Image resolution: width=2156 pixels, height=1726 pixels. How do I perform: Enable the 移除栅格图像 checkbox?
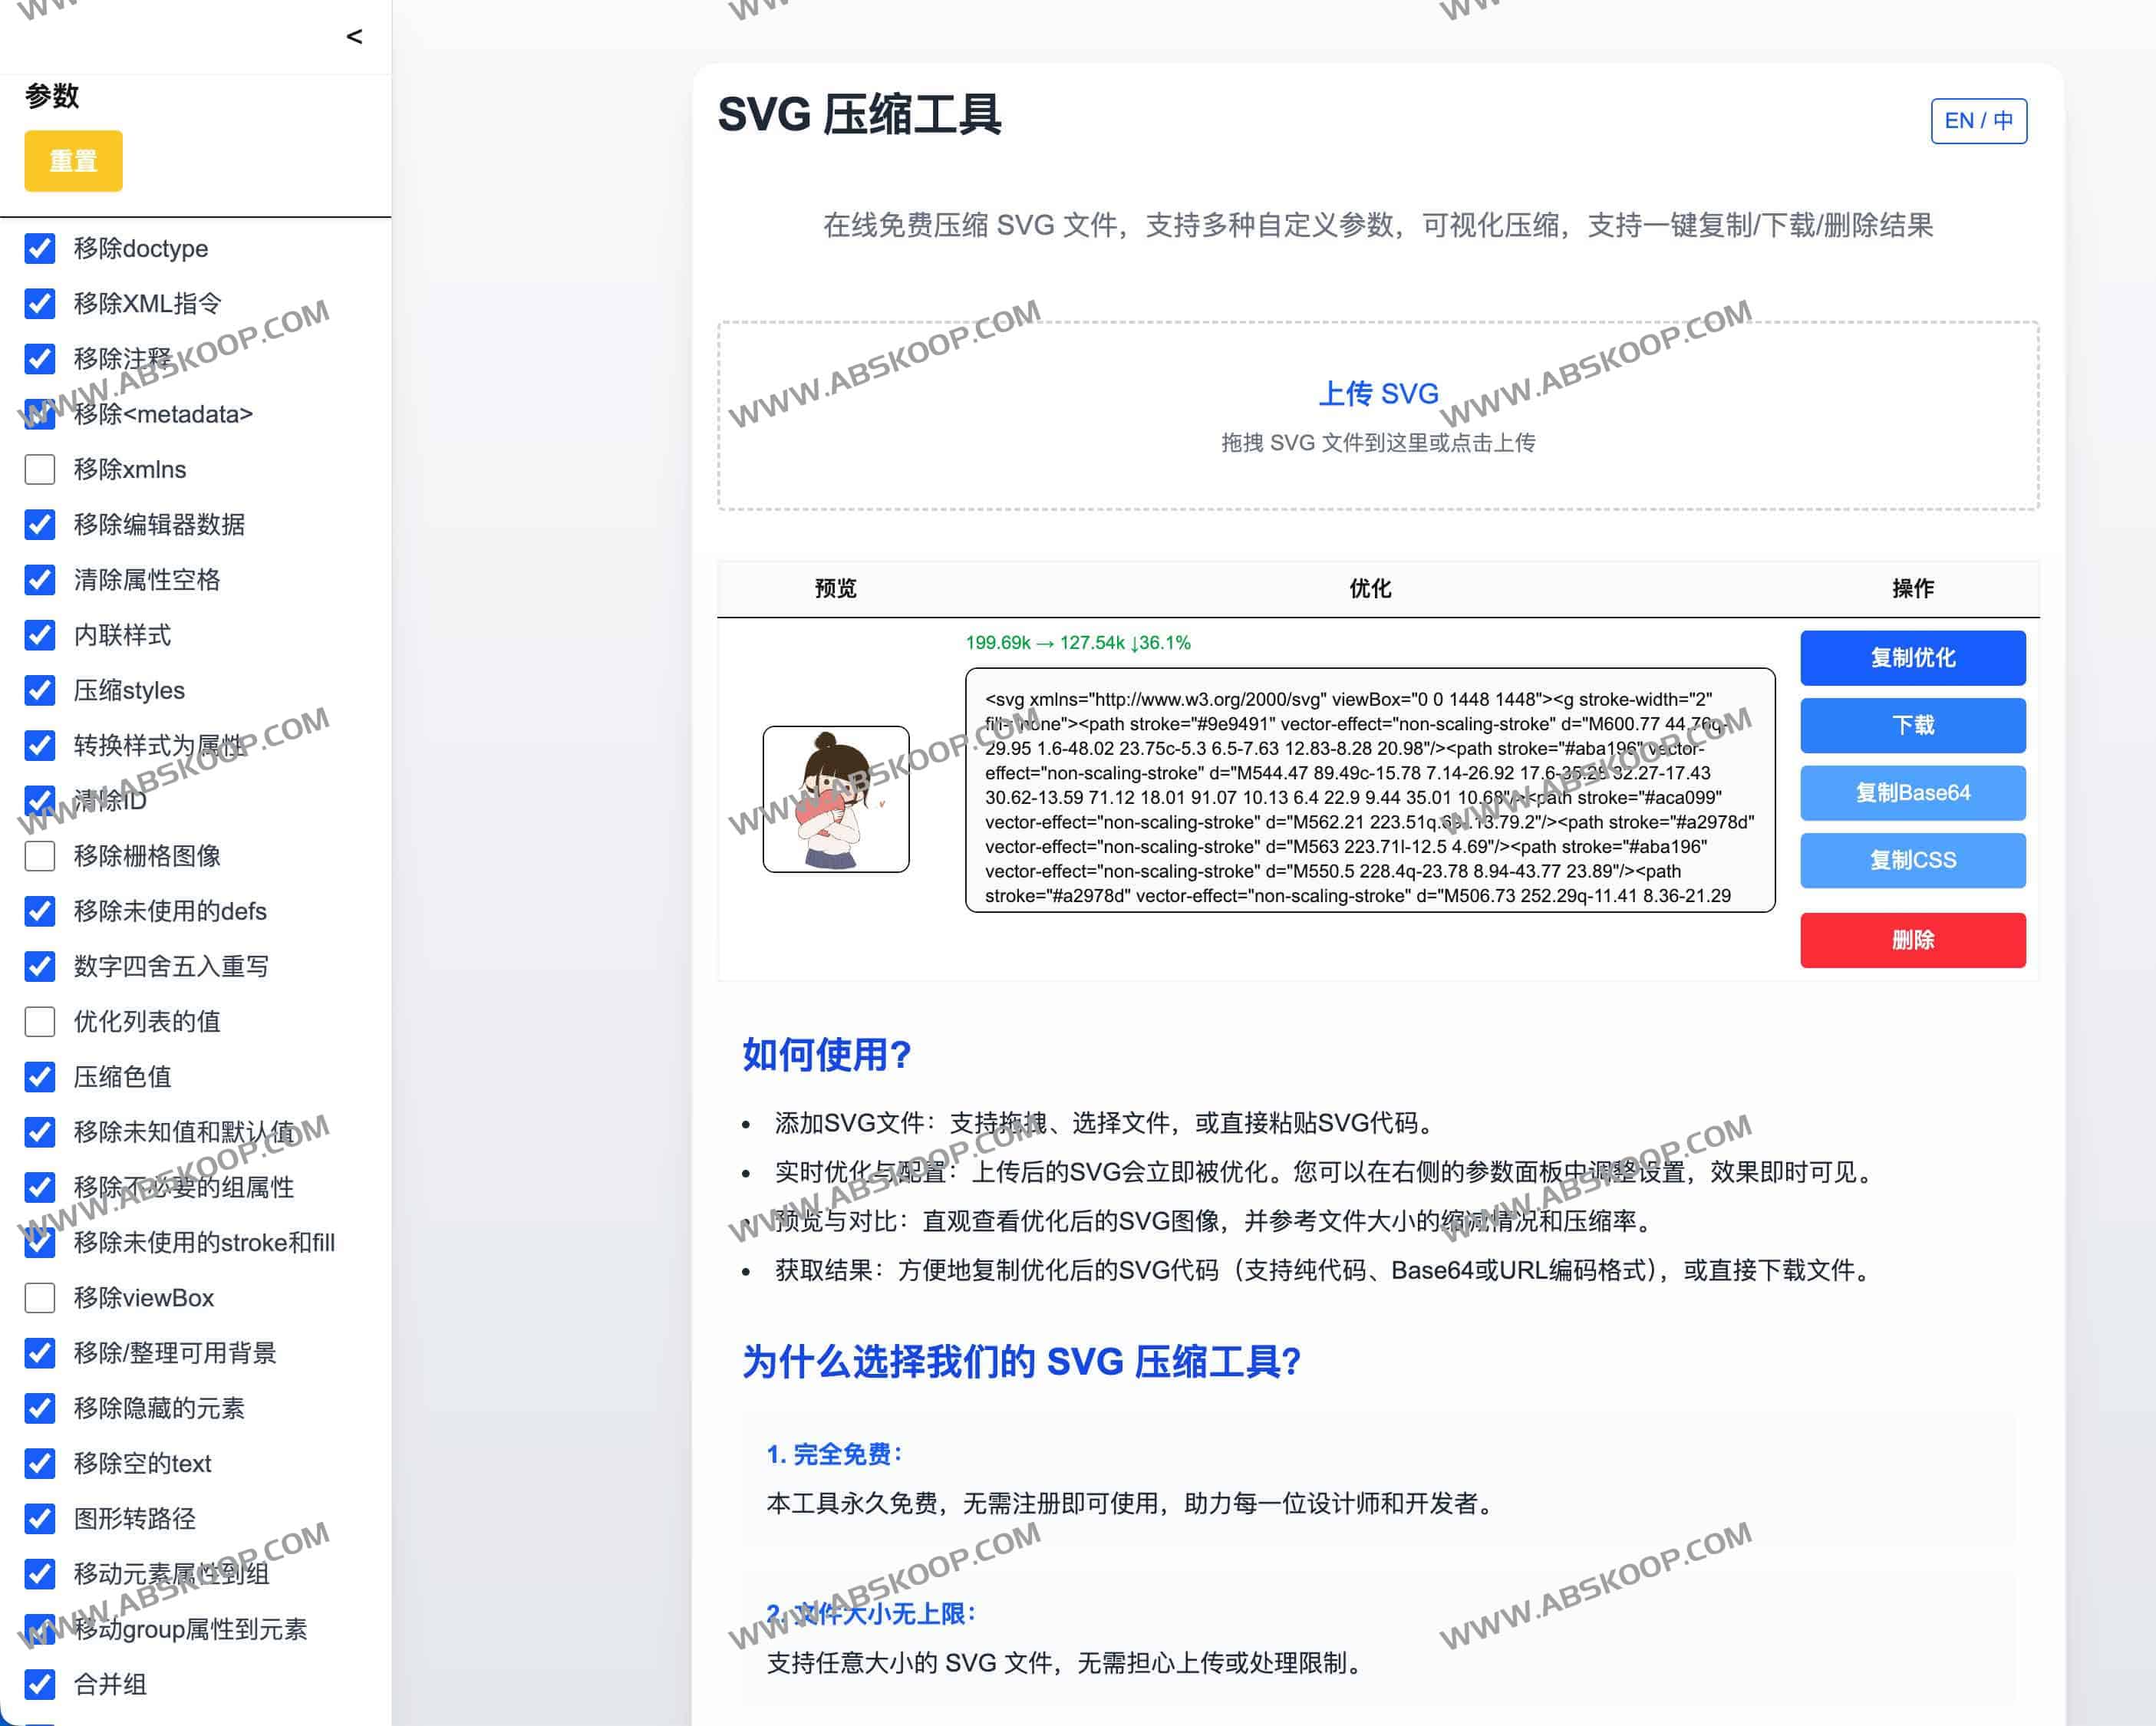(x=40, y=855)
